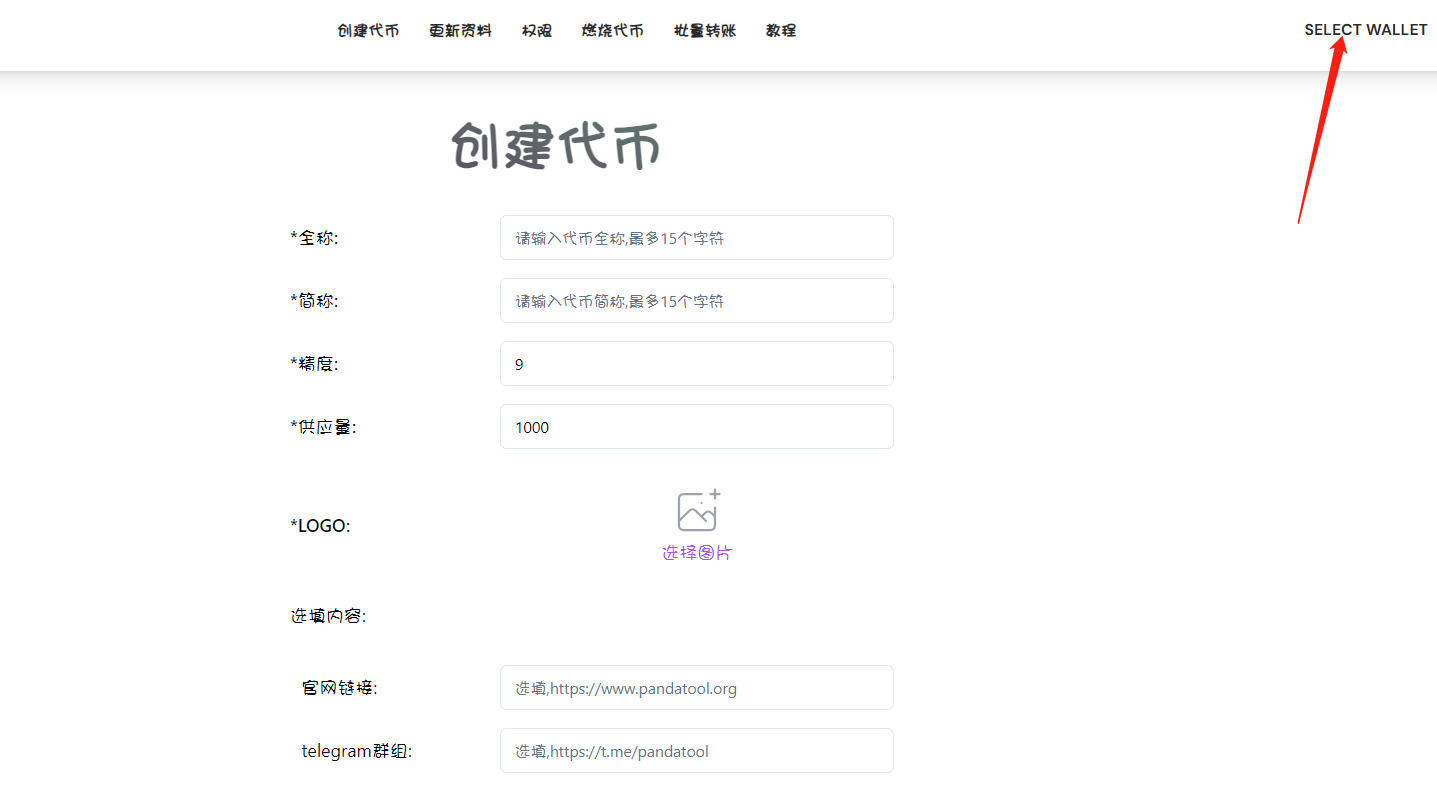Click the 选择图片 link text
The width and height of the screenshot is (1437, 786).
tap(697, 553)
